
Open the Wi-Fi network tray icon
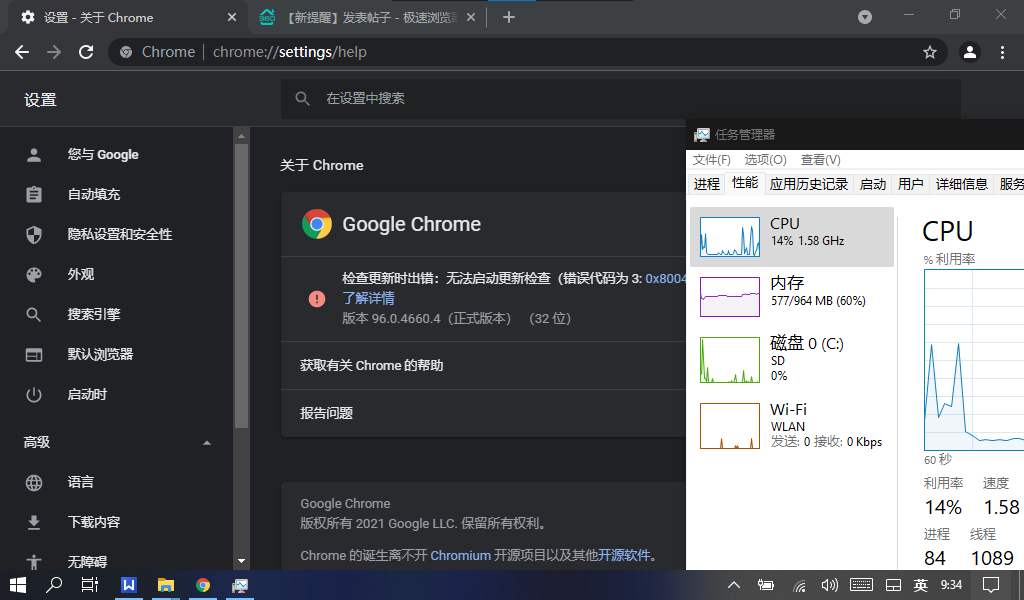(799, 586)
